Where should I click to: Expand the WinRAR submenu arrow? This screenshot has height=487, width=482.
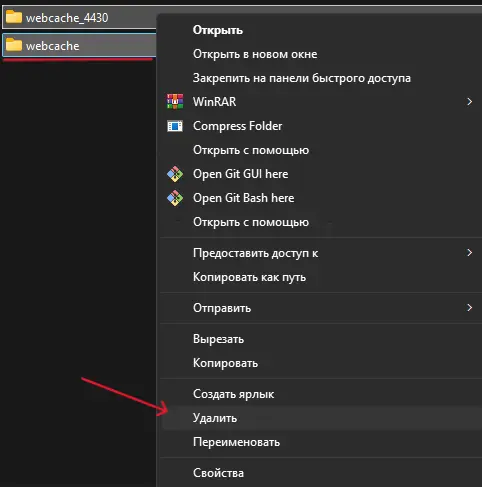tap(469, 102)
